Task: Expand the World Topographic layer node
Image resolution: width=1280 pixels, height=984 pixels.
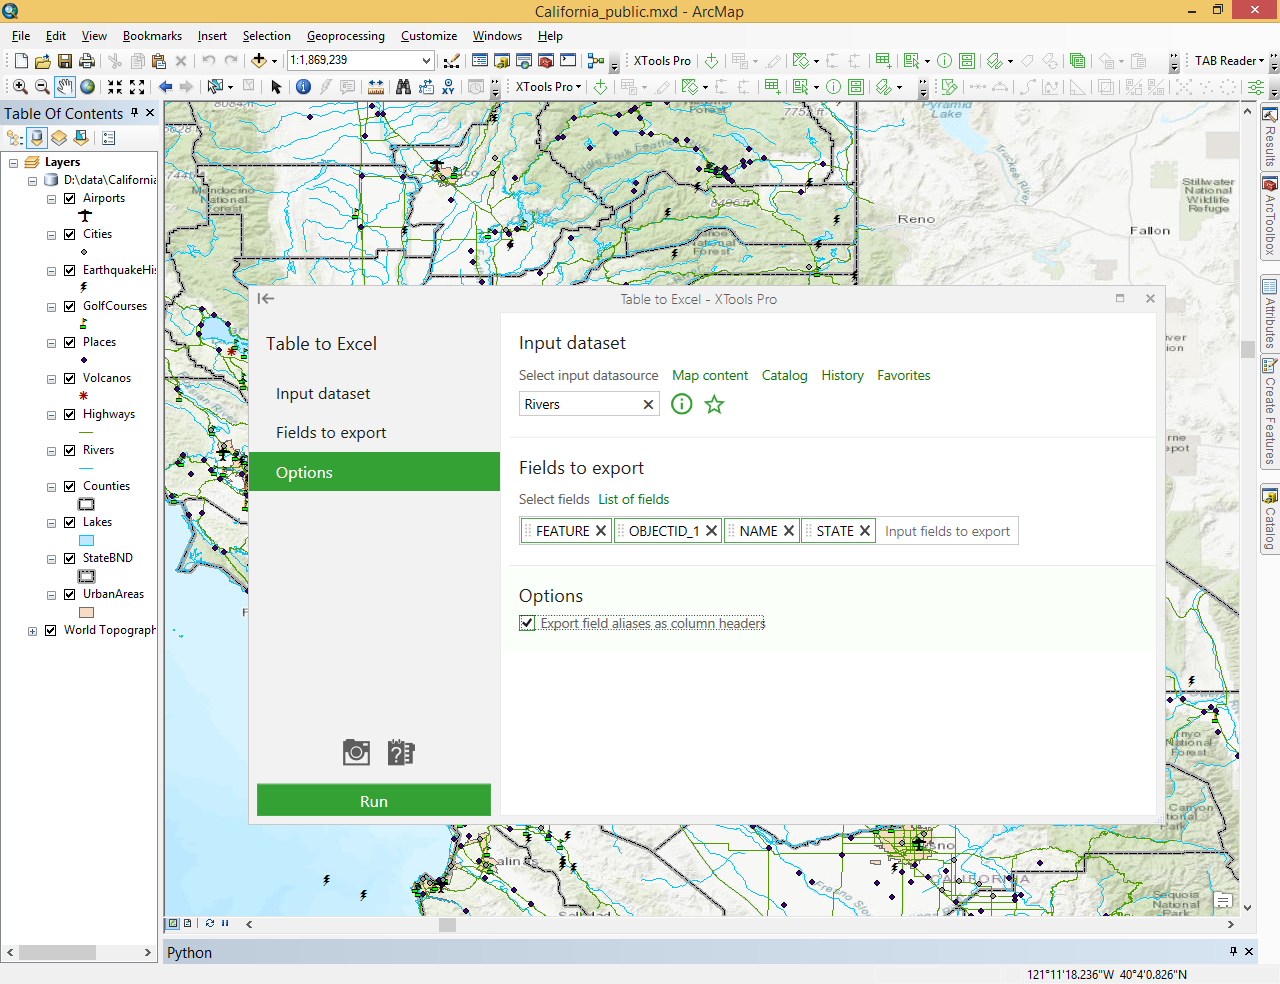Action: tap(32, 631)
